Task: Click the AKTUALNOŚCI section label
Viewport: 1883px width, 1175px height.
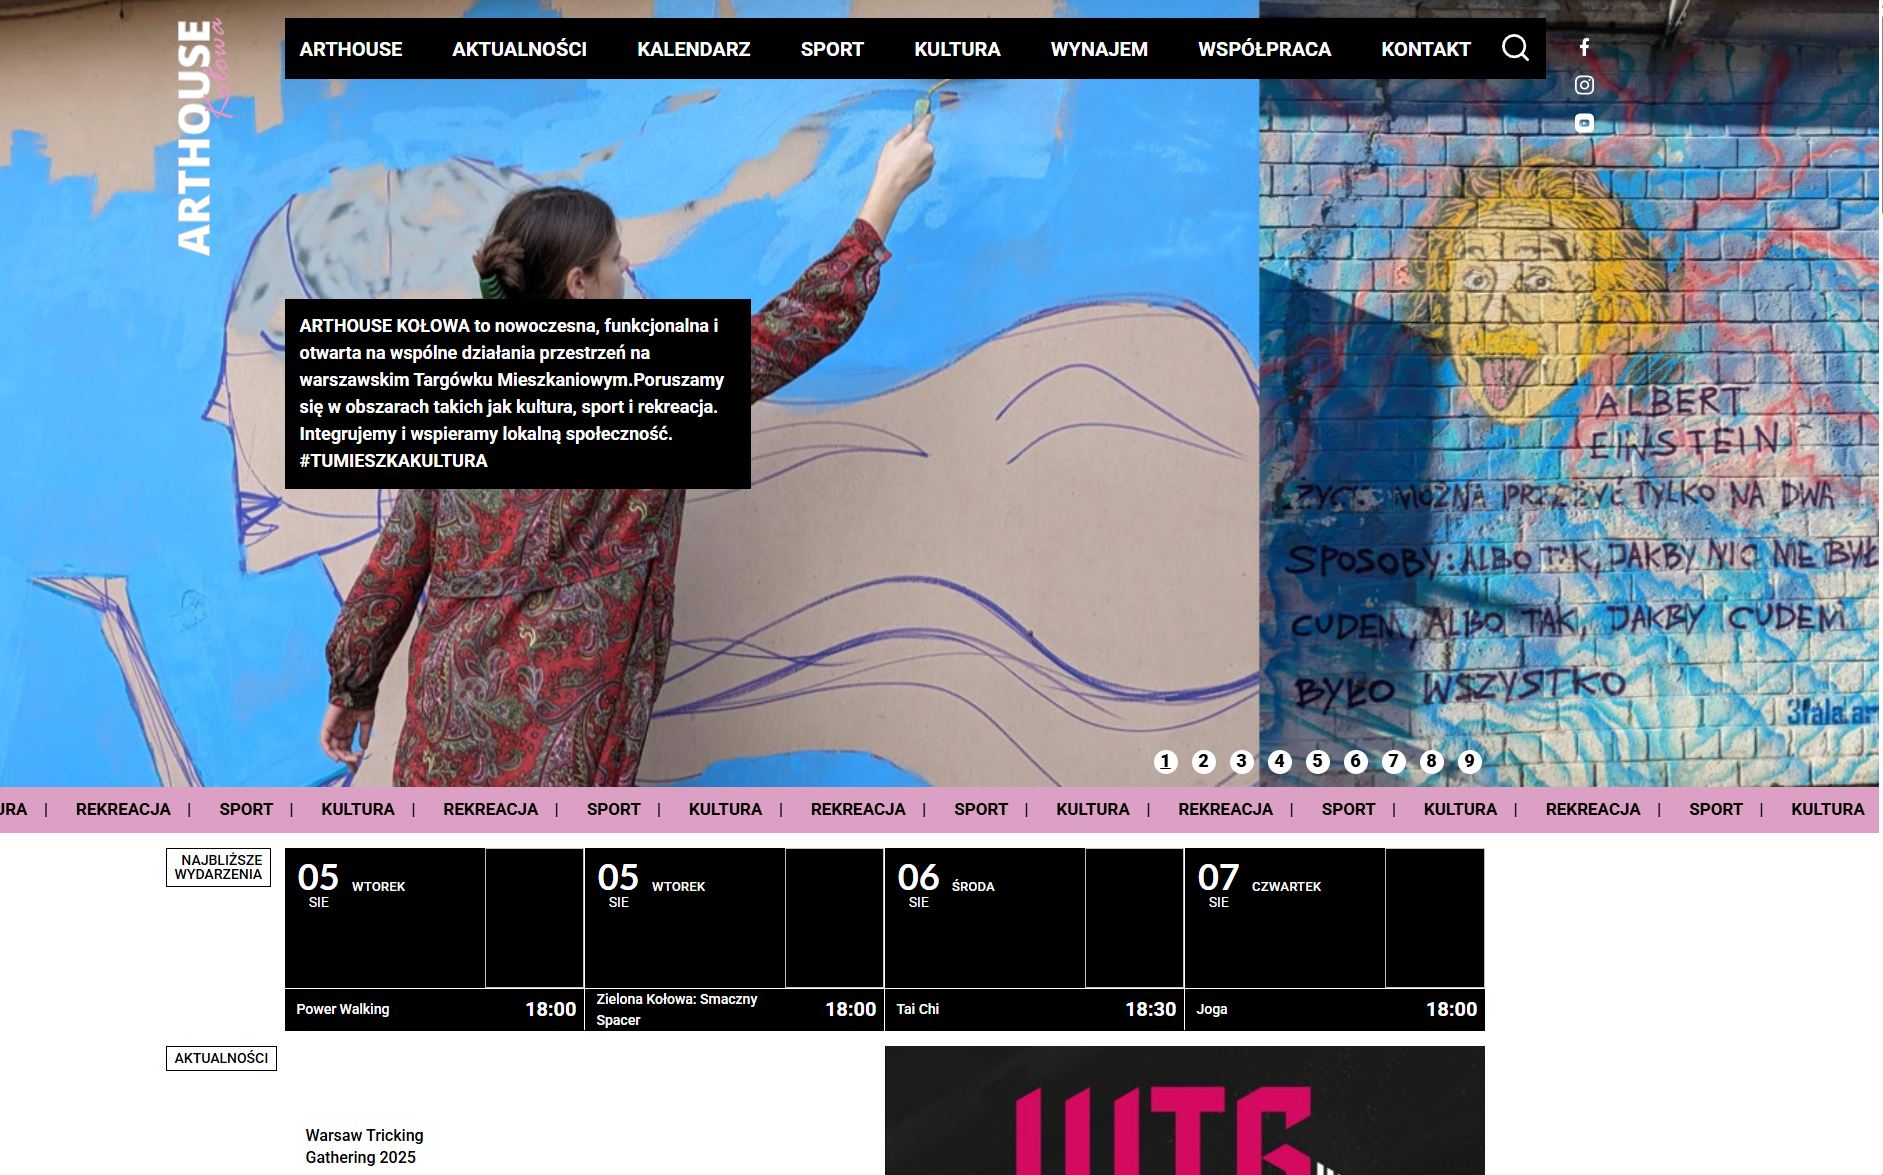Action: (221, 1058)
